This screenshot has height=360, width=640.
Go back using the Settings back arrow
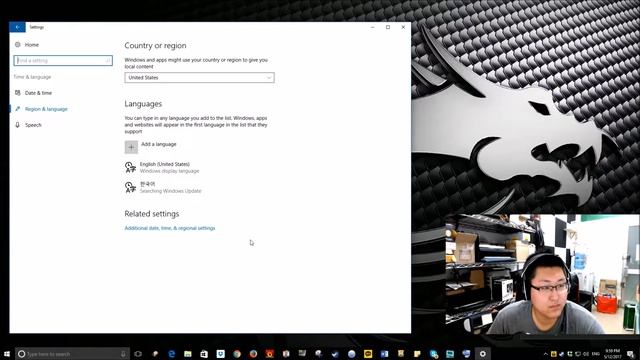click(x=17, y=27)
